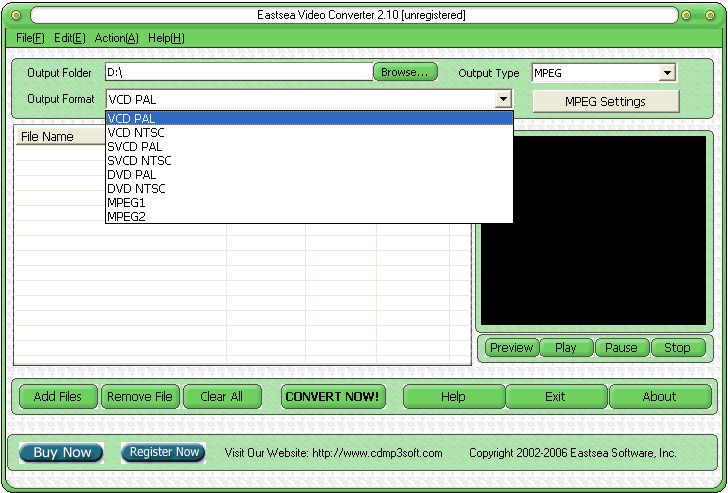This screenshot has width=728, height=493.
Task: Click the Exit button
Action: pyautogui.click(x=556, y=396)
